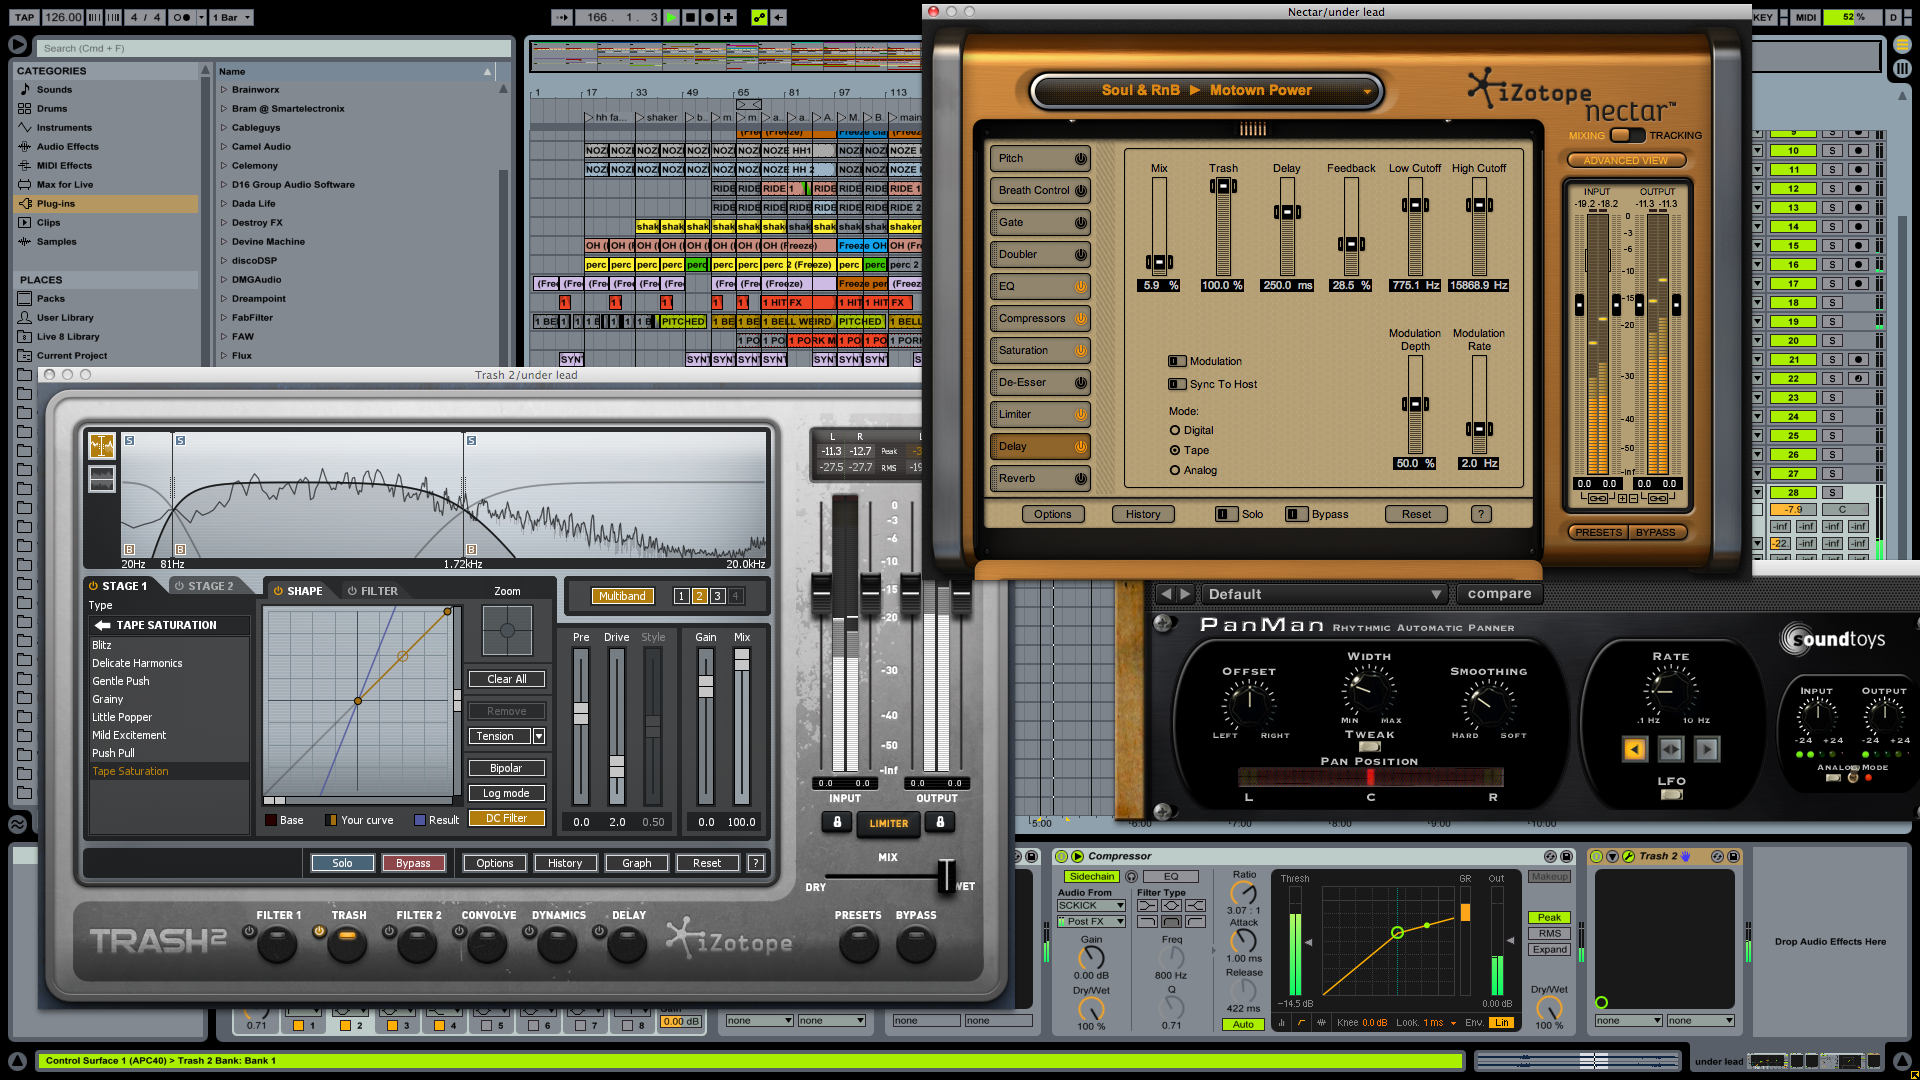Enable Multiband mode in Trash 2

[622, 597]
